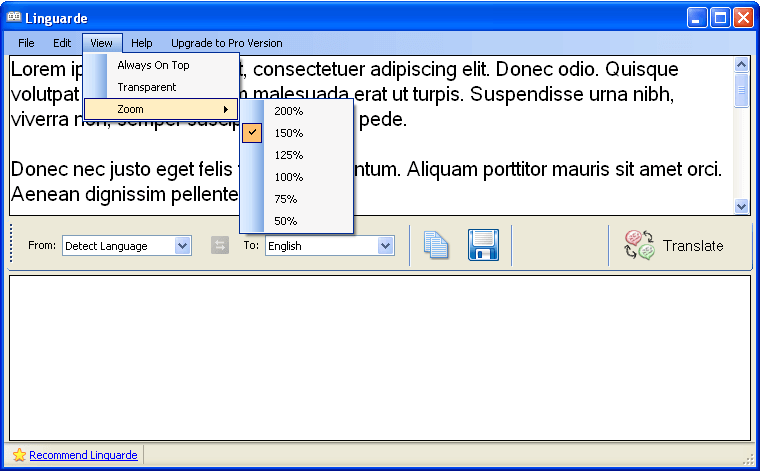Choose 75% zoom from the submenu

pos(285,199)
